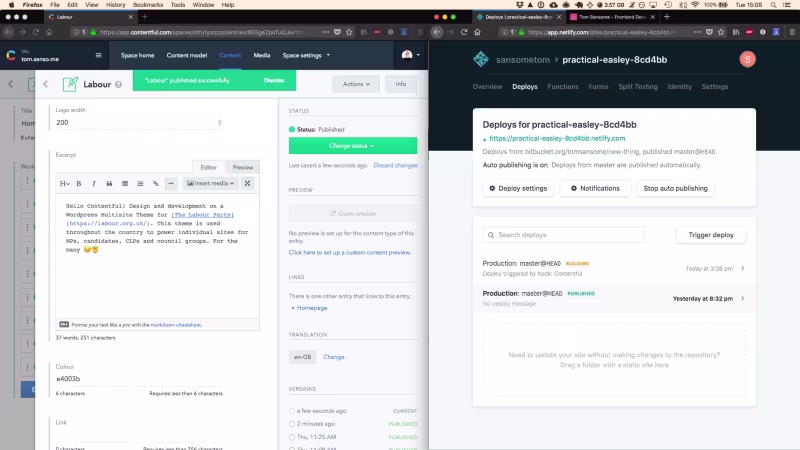The height and width of the screenshot is (450, 800).
Task: Toggle bold in Excerpt editor toolbar
Action: tap(79, 184)
